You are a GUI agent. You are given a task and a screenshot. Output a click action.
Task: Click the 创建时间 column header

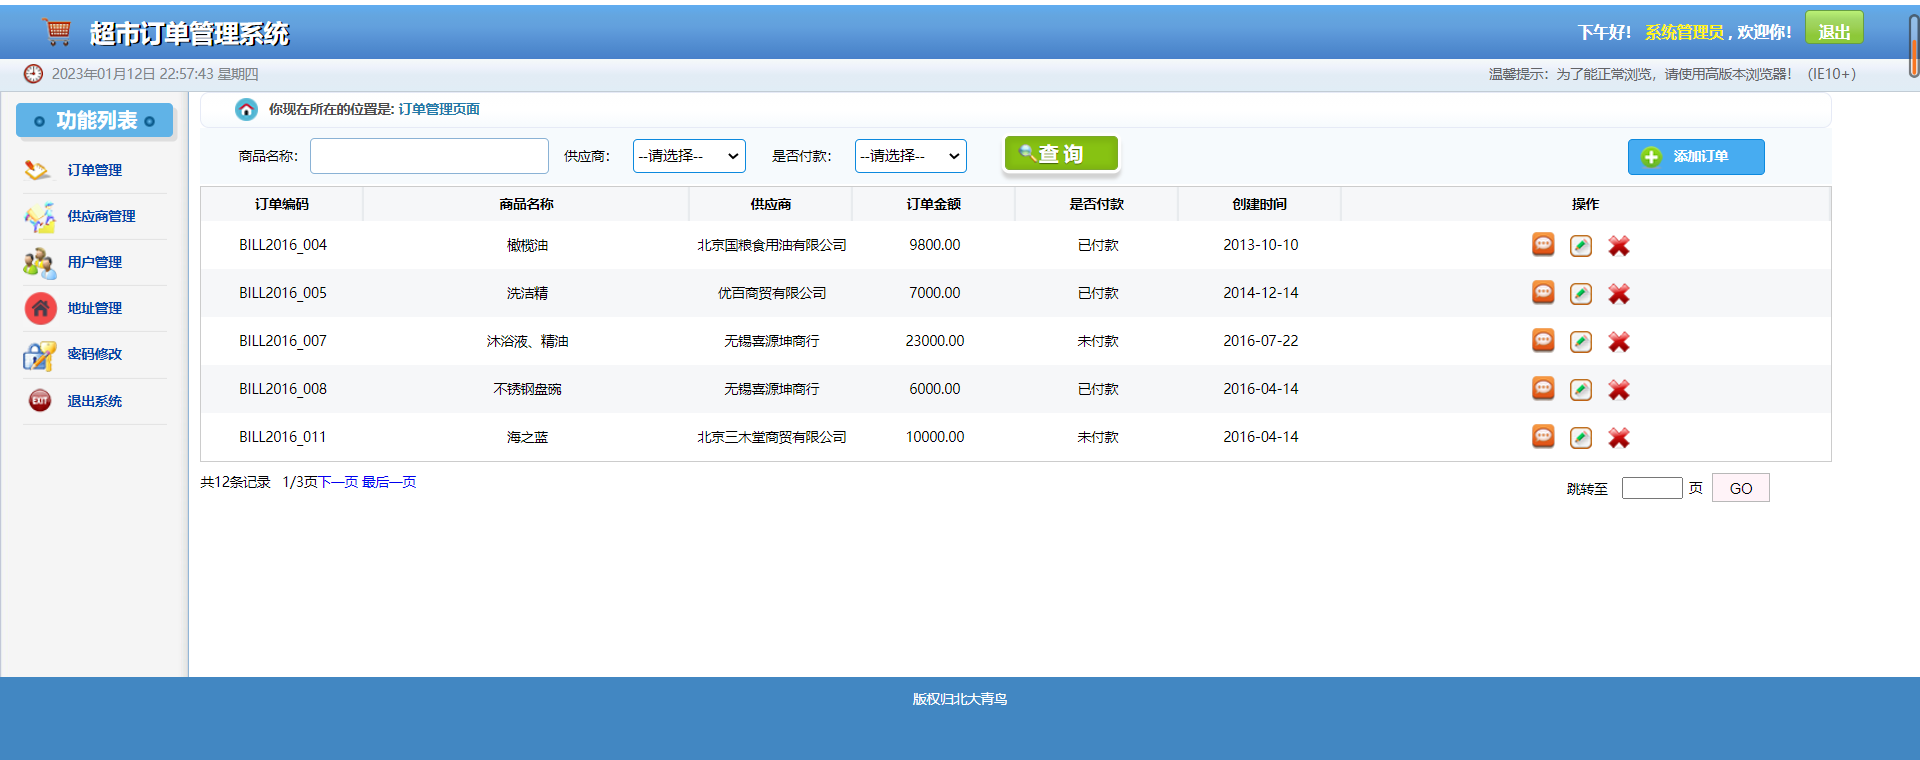tap(1260, 204)
